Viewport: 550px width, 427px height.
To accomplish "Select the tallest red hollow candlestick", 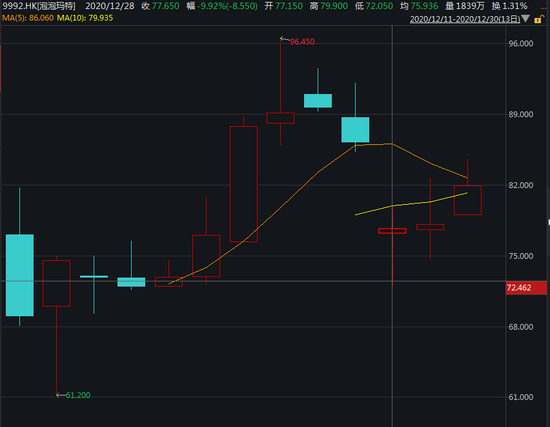I will pyautogui.click(x=244, y=184).
